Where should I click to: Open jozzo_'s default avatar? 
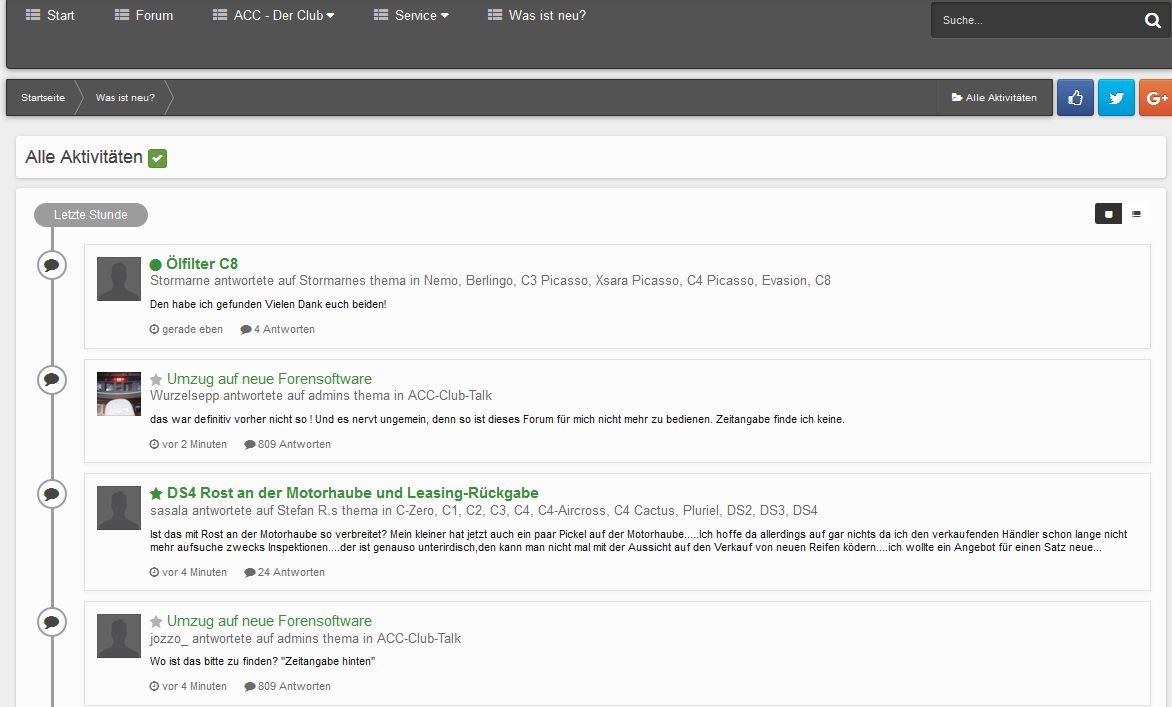click(119, 636)
